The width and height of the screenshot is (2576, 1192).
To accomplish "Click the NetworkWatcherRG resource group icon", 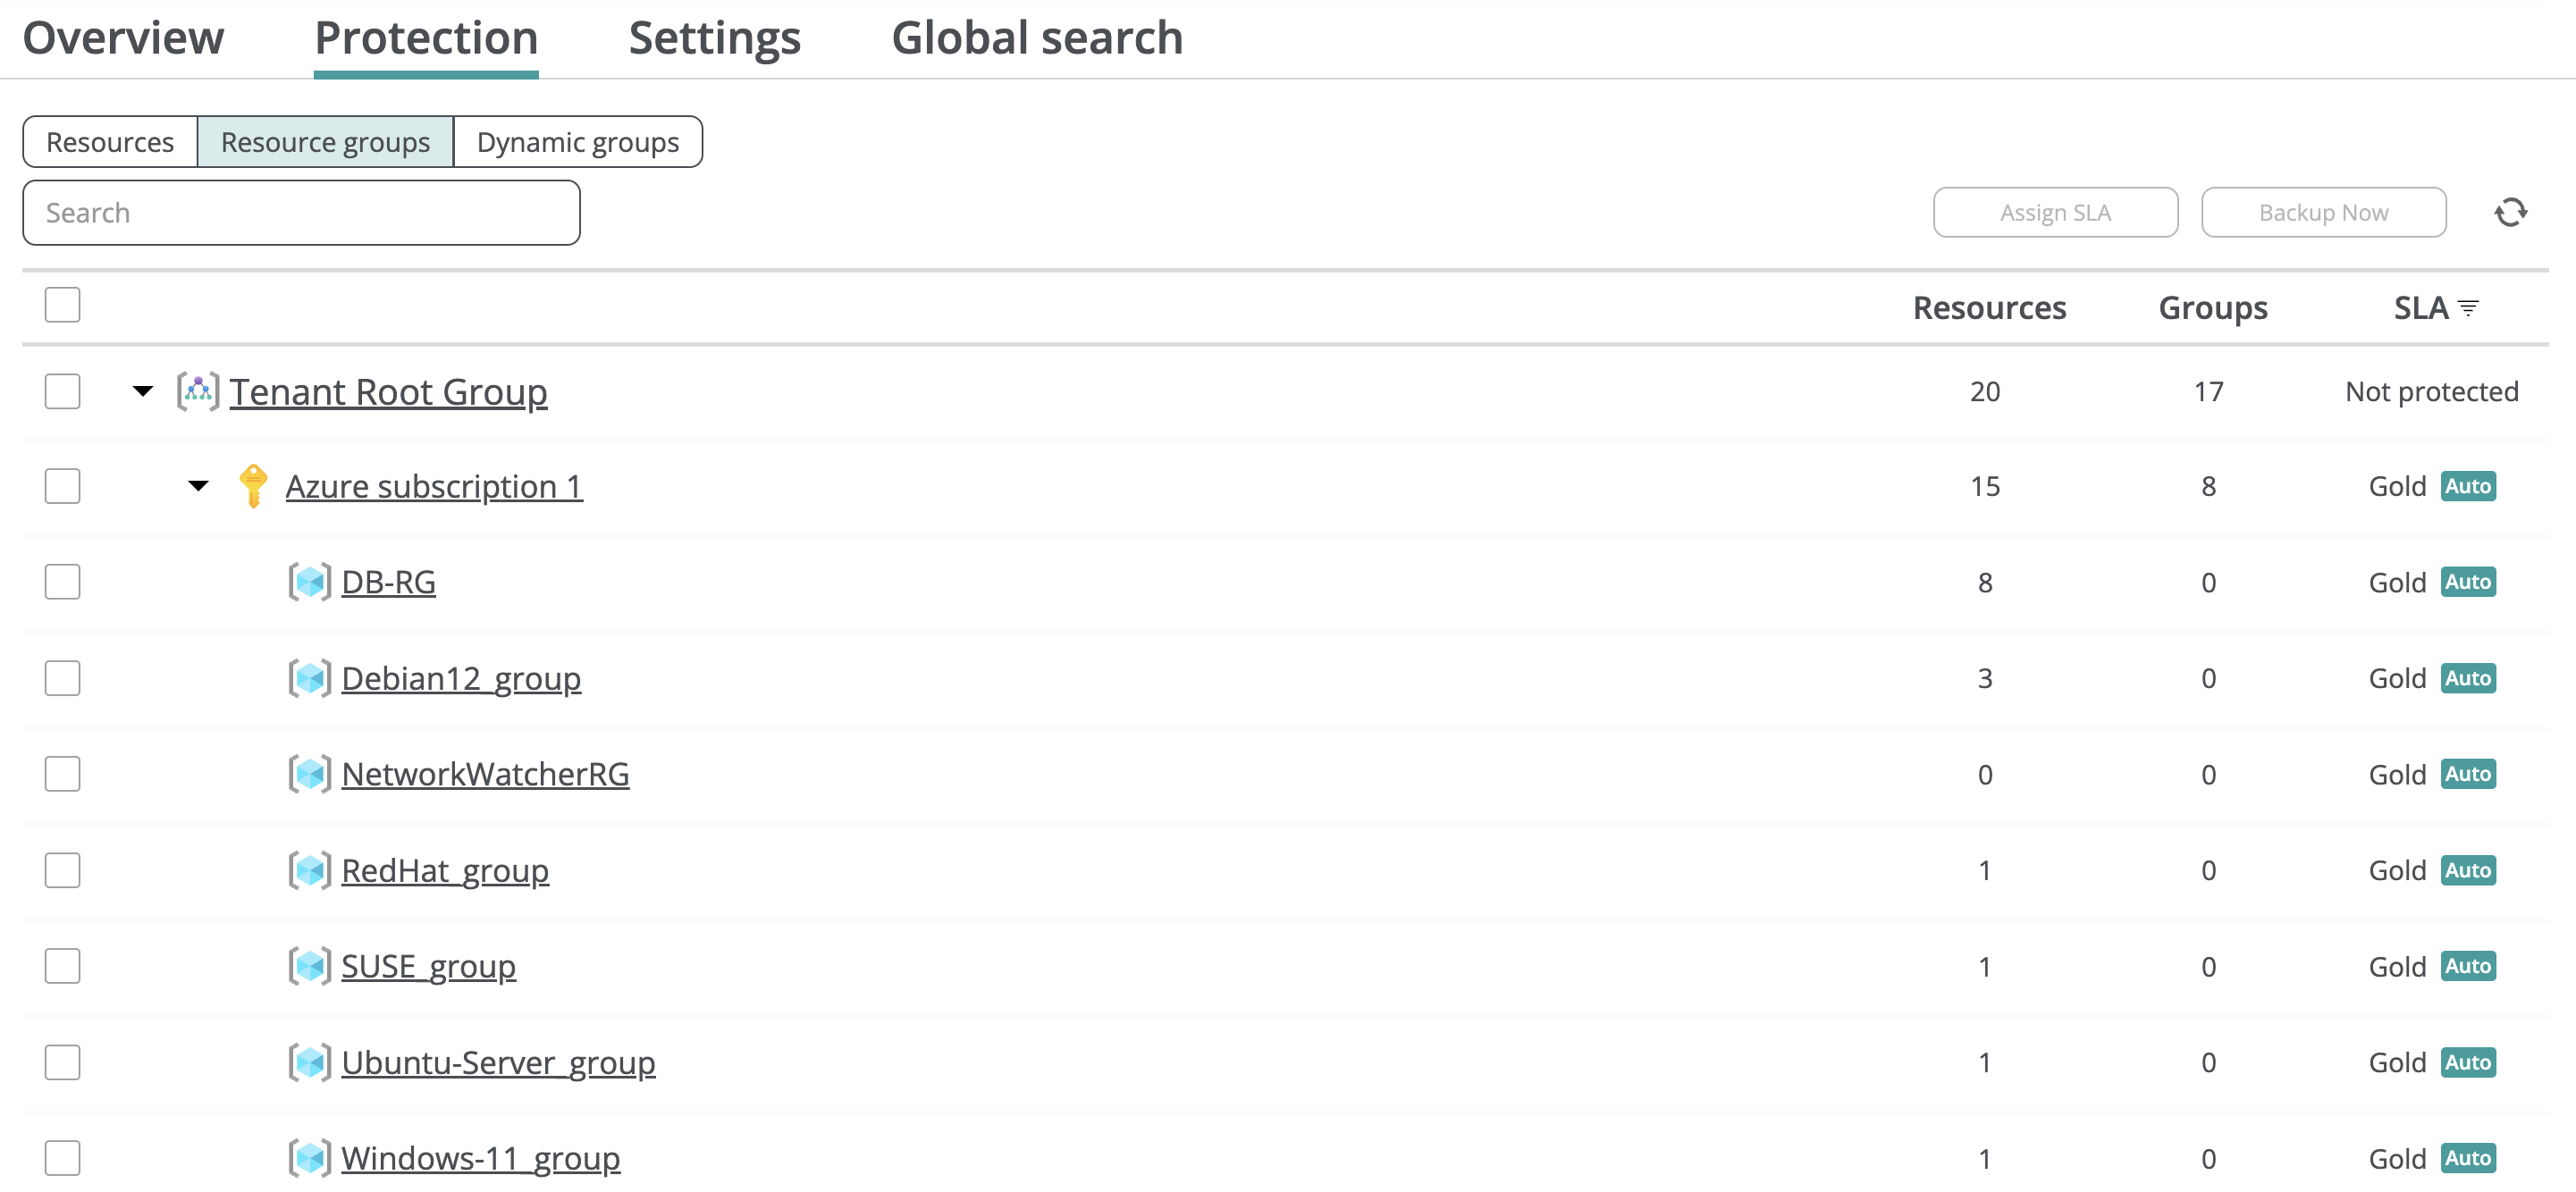I will 310,774.
